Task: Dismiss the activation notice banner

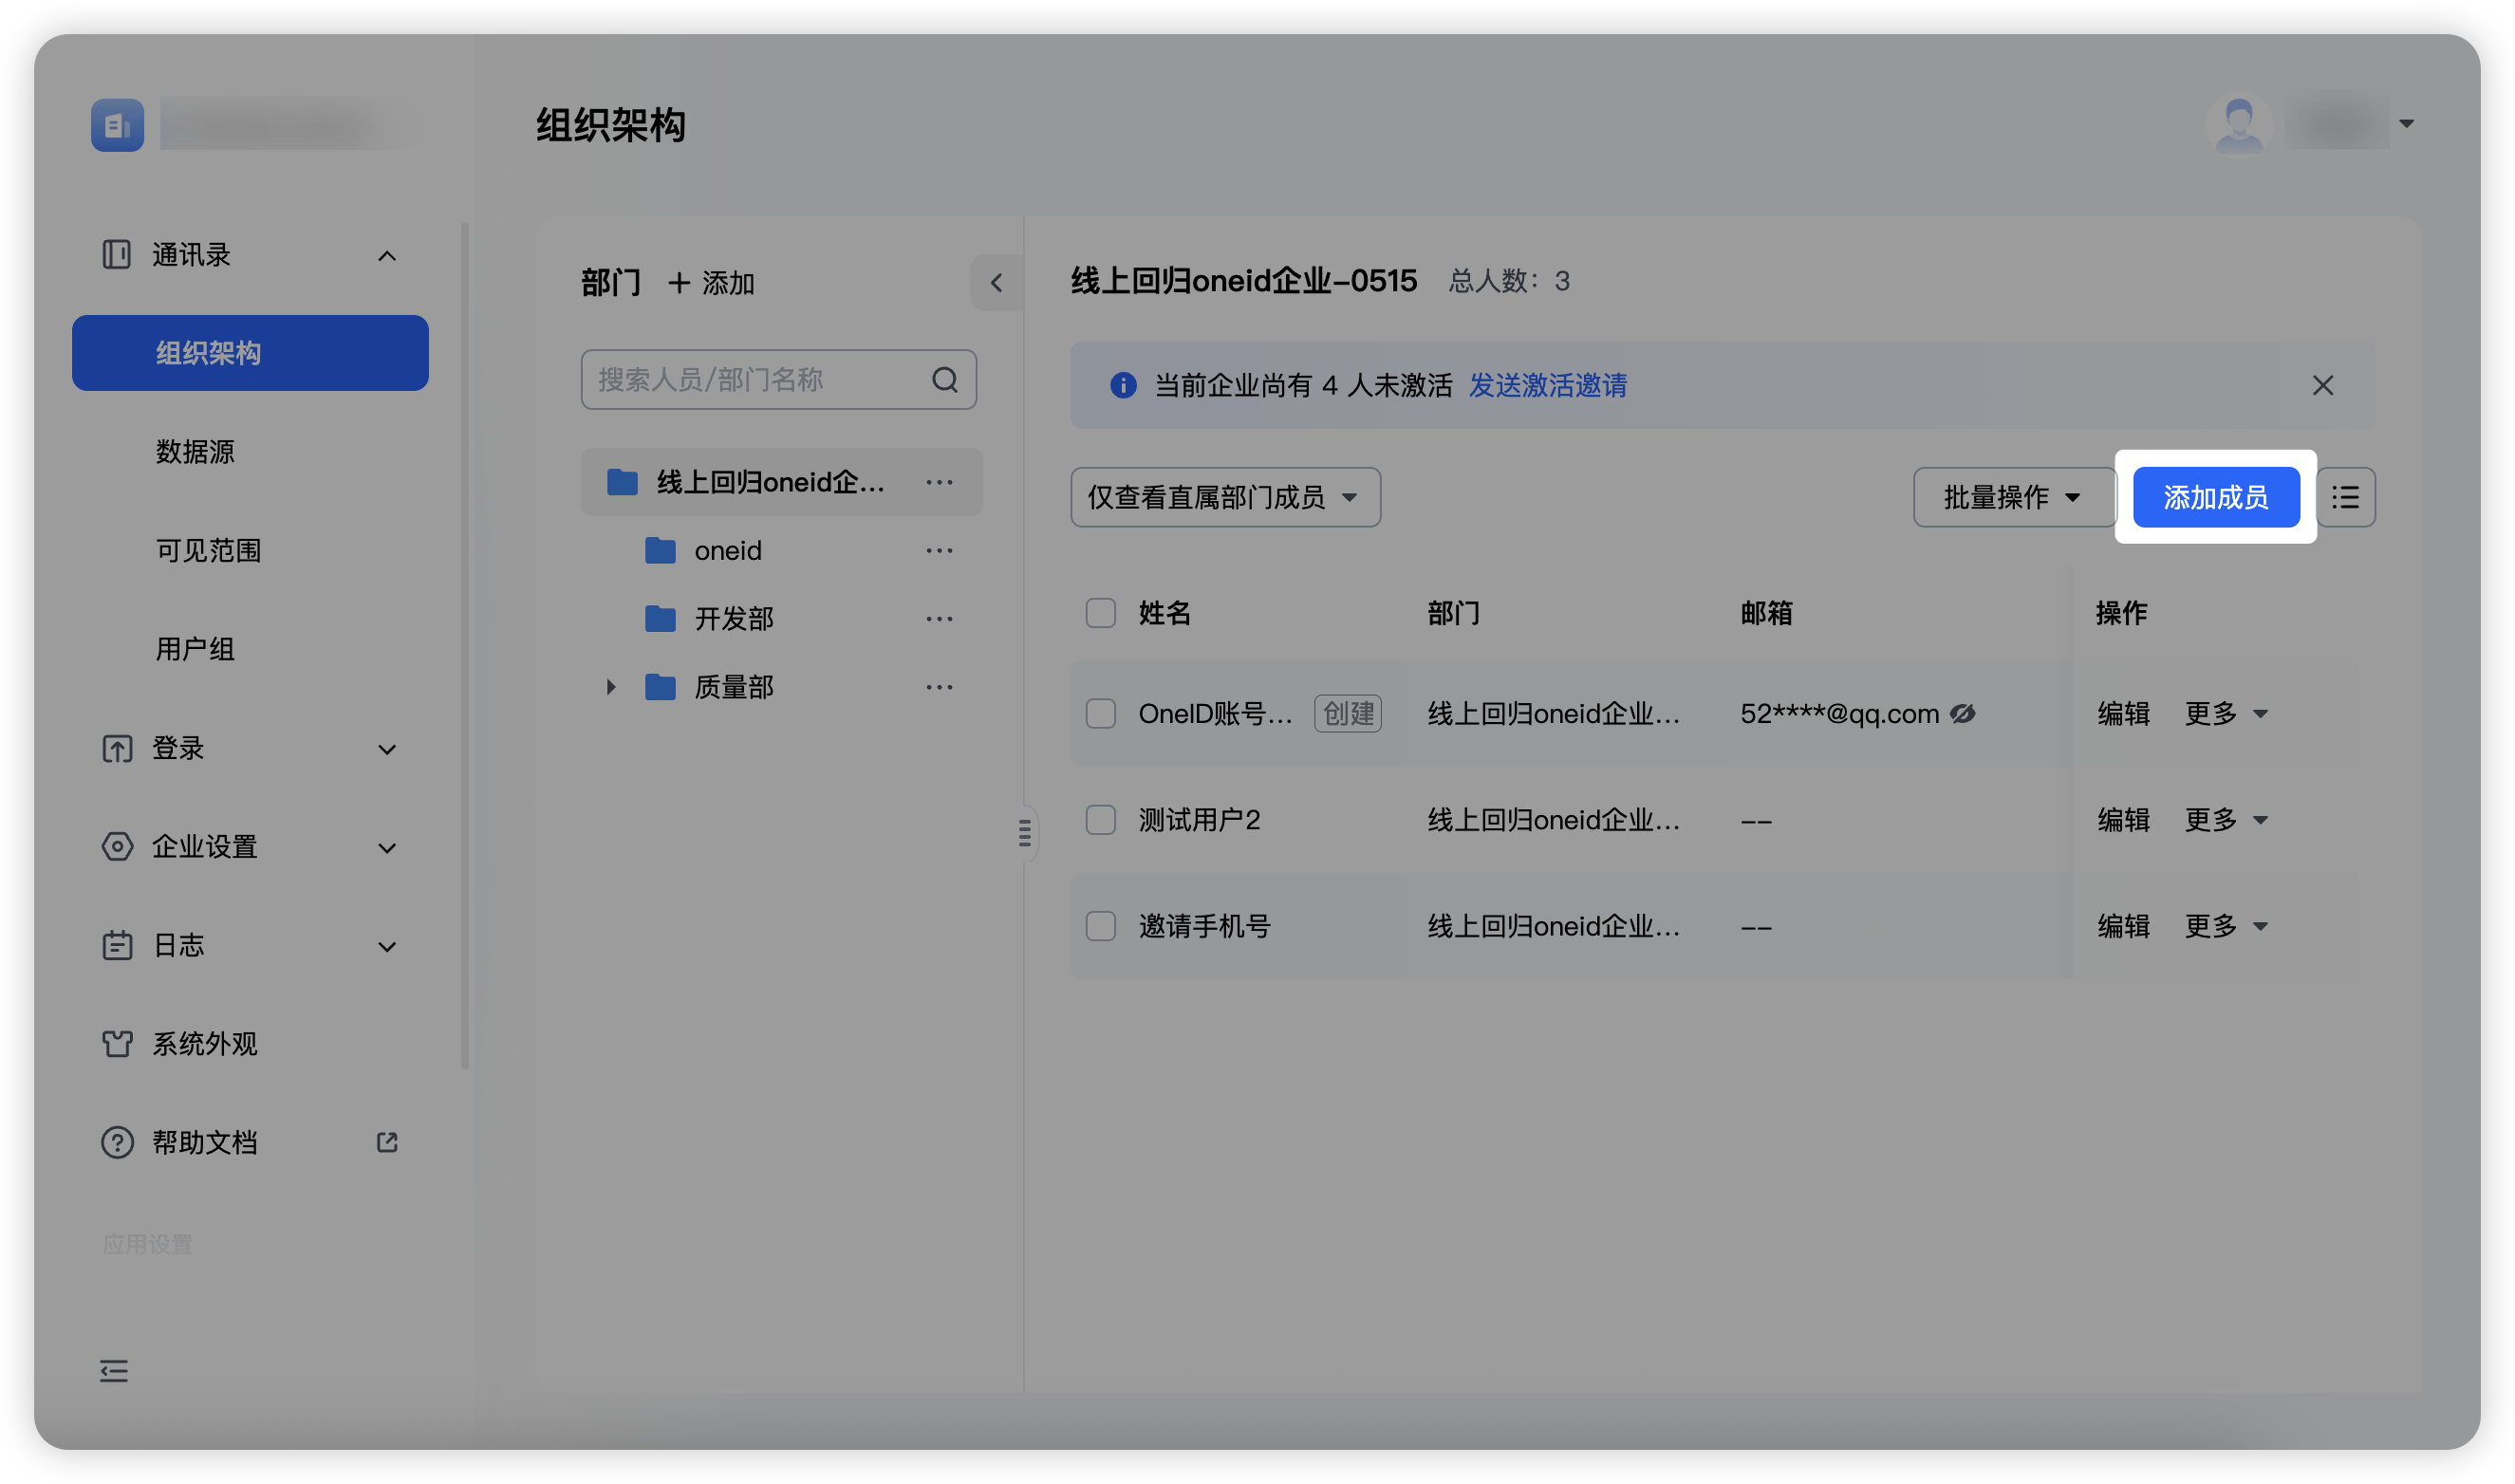Action: (x=2322, y=385)
